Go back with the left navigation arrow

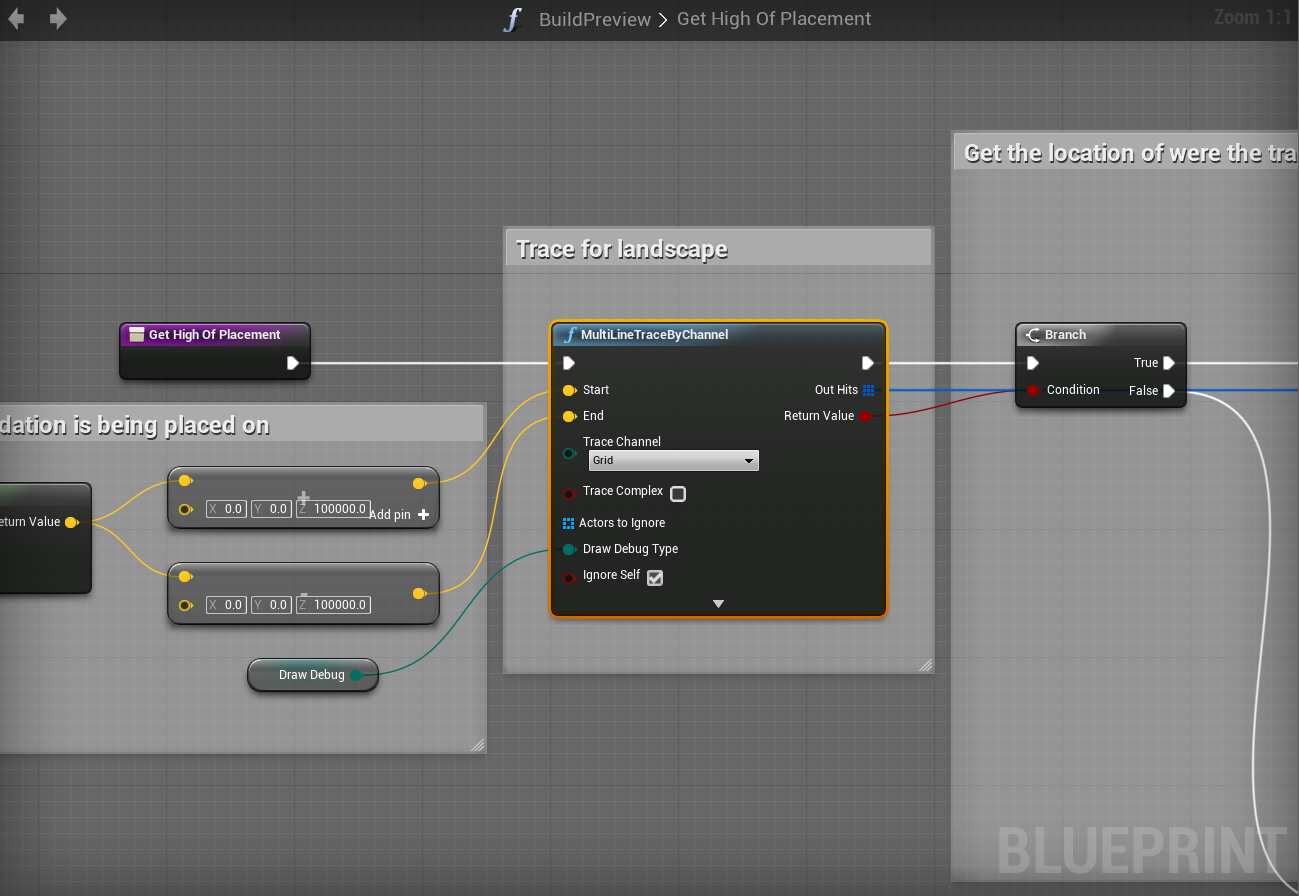coord(16,19)
